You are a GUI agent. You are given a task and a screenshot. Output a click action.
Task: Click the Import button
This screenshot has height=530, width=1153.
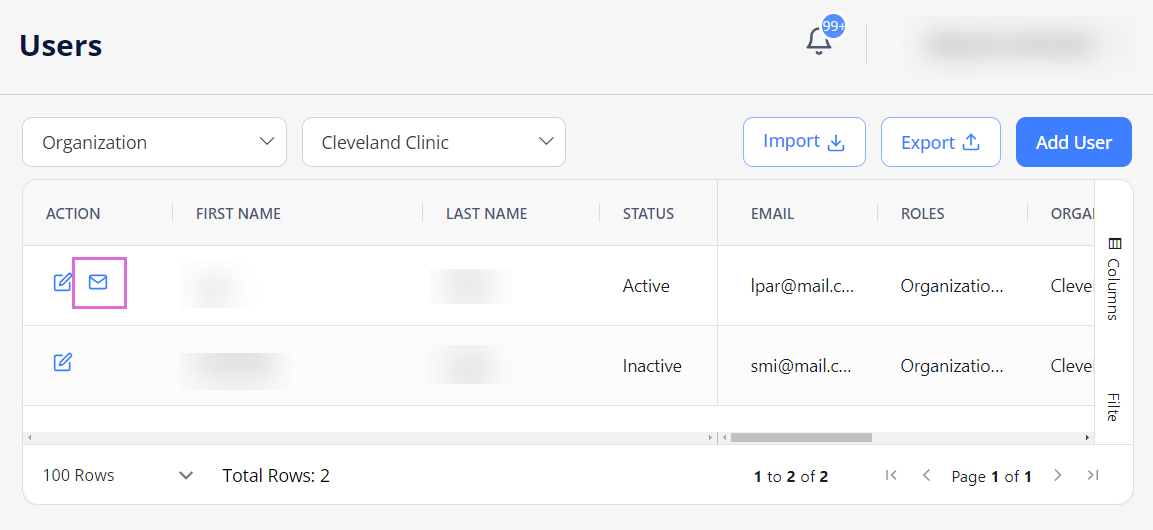804,142
